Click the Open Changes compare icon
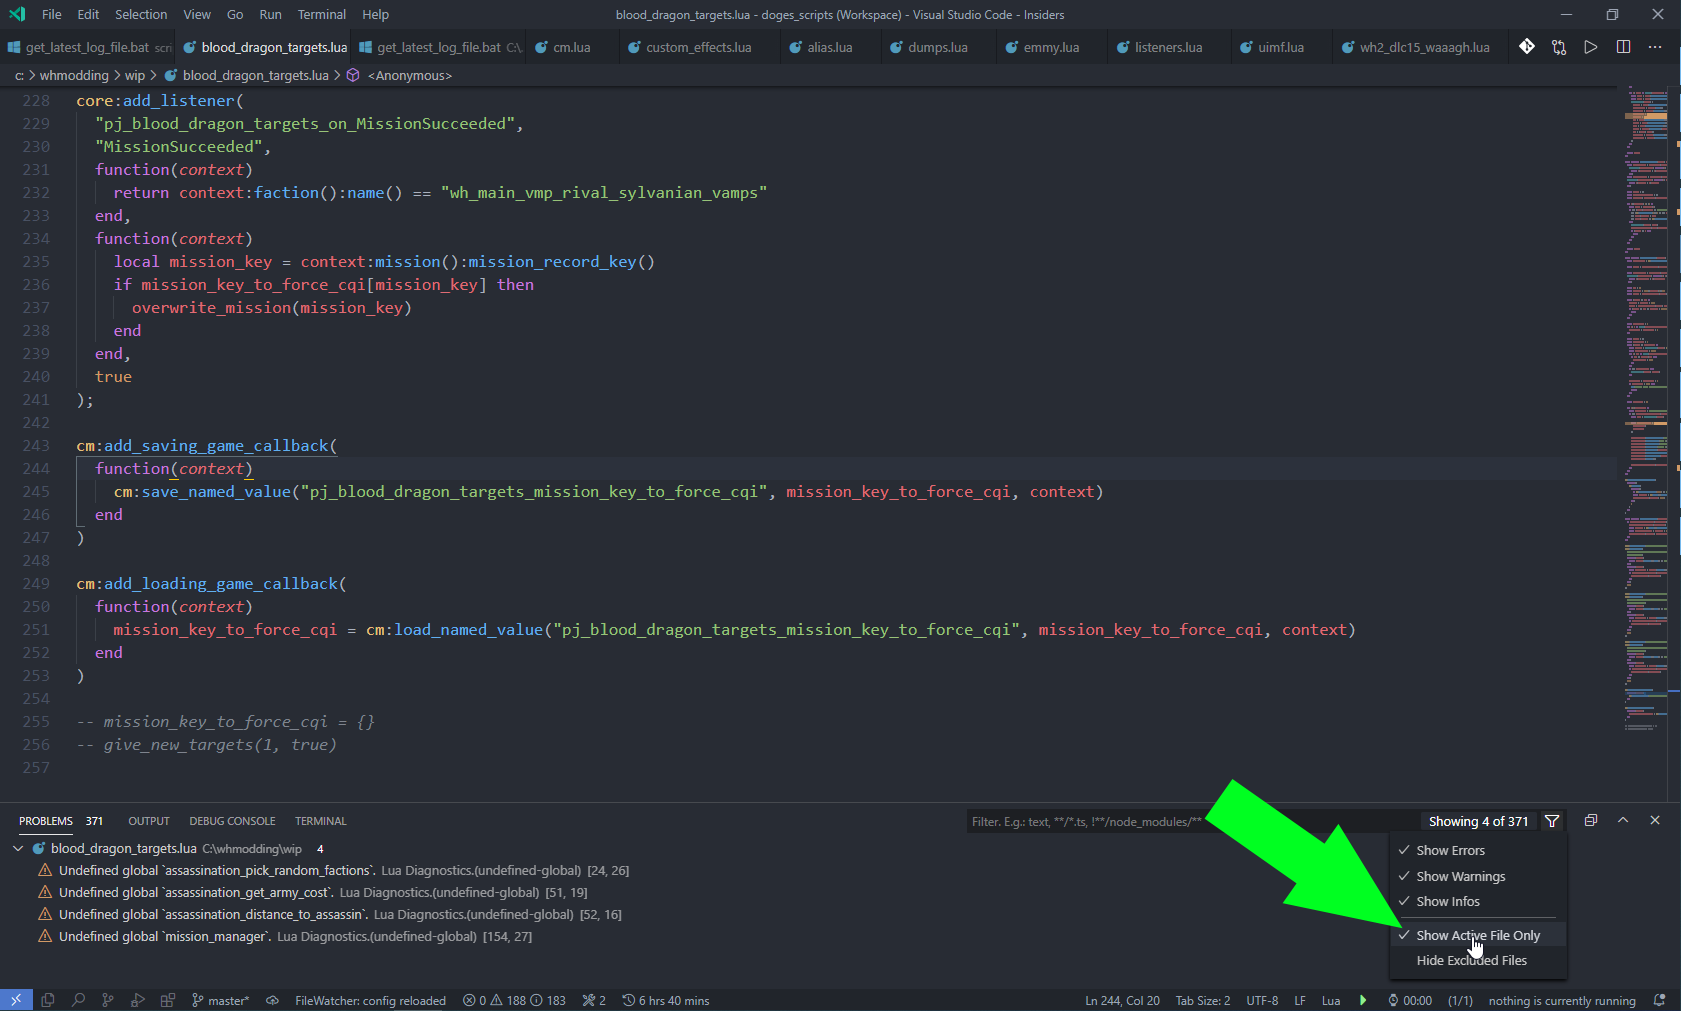Image resolution: width=1681 pixels, height=1011 pixels. (1558, 47)
